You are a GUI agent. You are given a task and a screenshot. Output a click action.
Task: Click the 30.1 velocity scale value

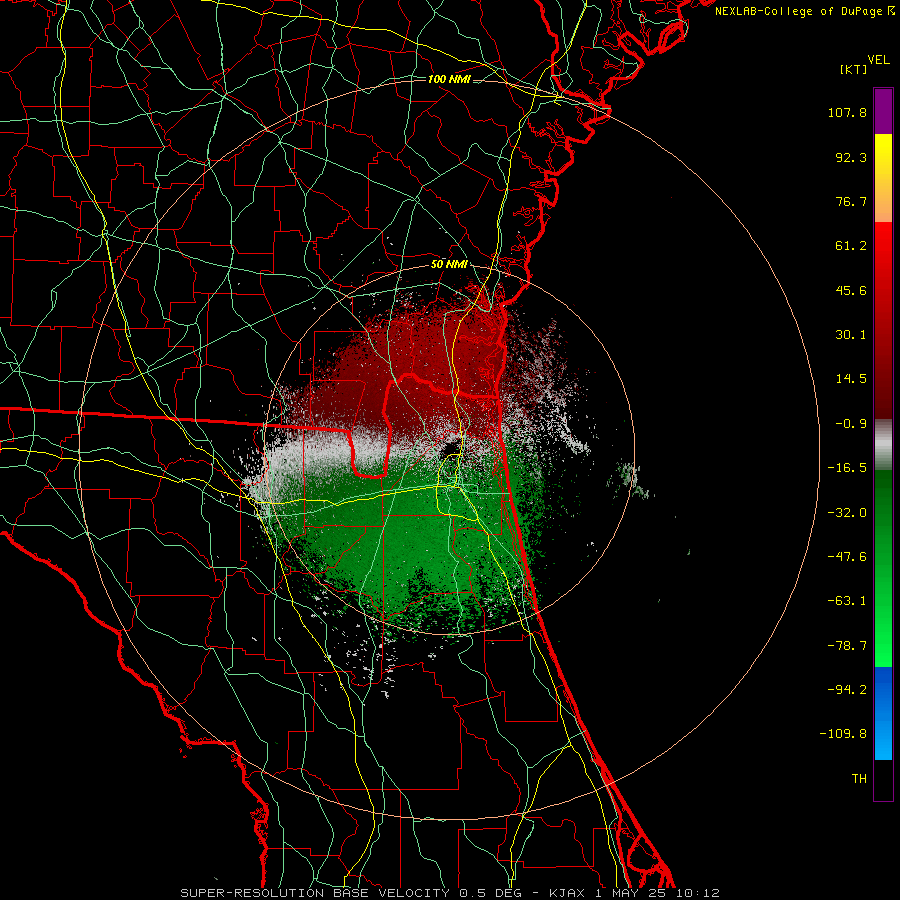click(851, 335)
